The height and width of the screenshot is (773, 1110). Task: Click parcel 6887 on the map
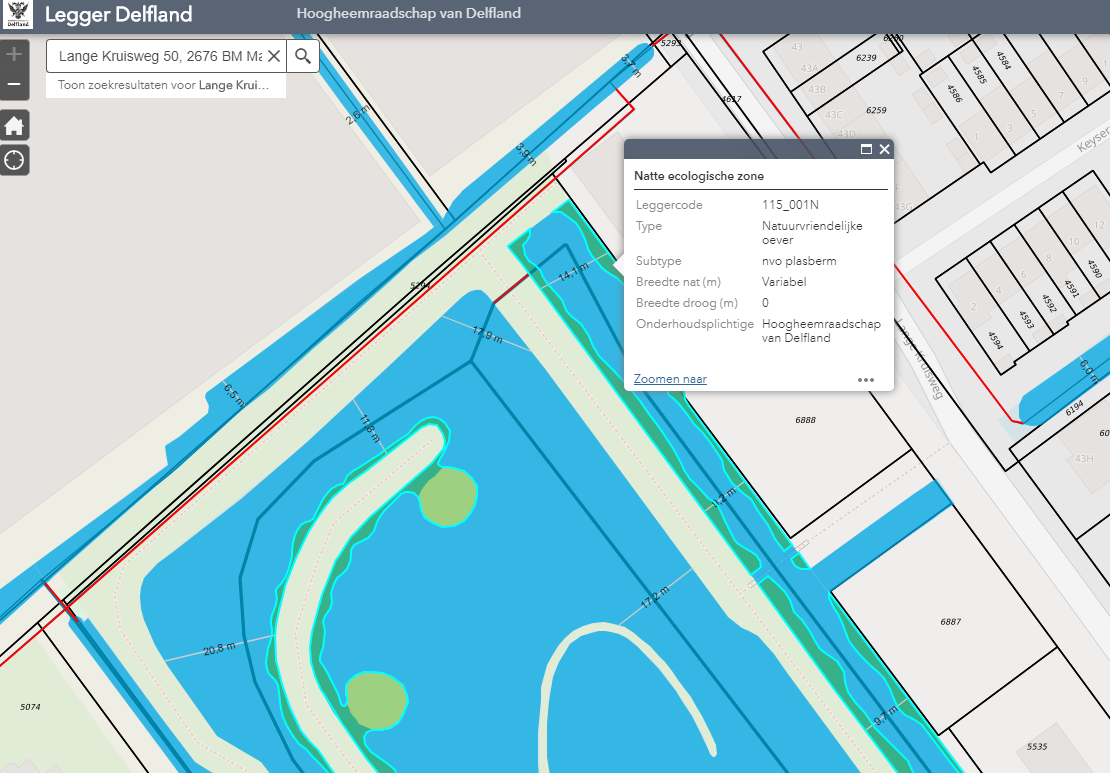point(950,622)
